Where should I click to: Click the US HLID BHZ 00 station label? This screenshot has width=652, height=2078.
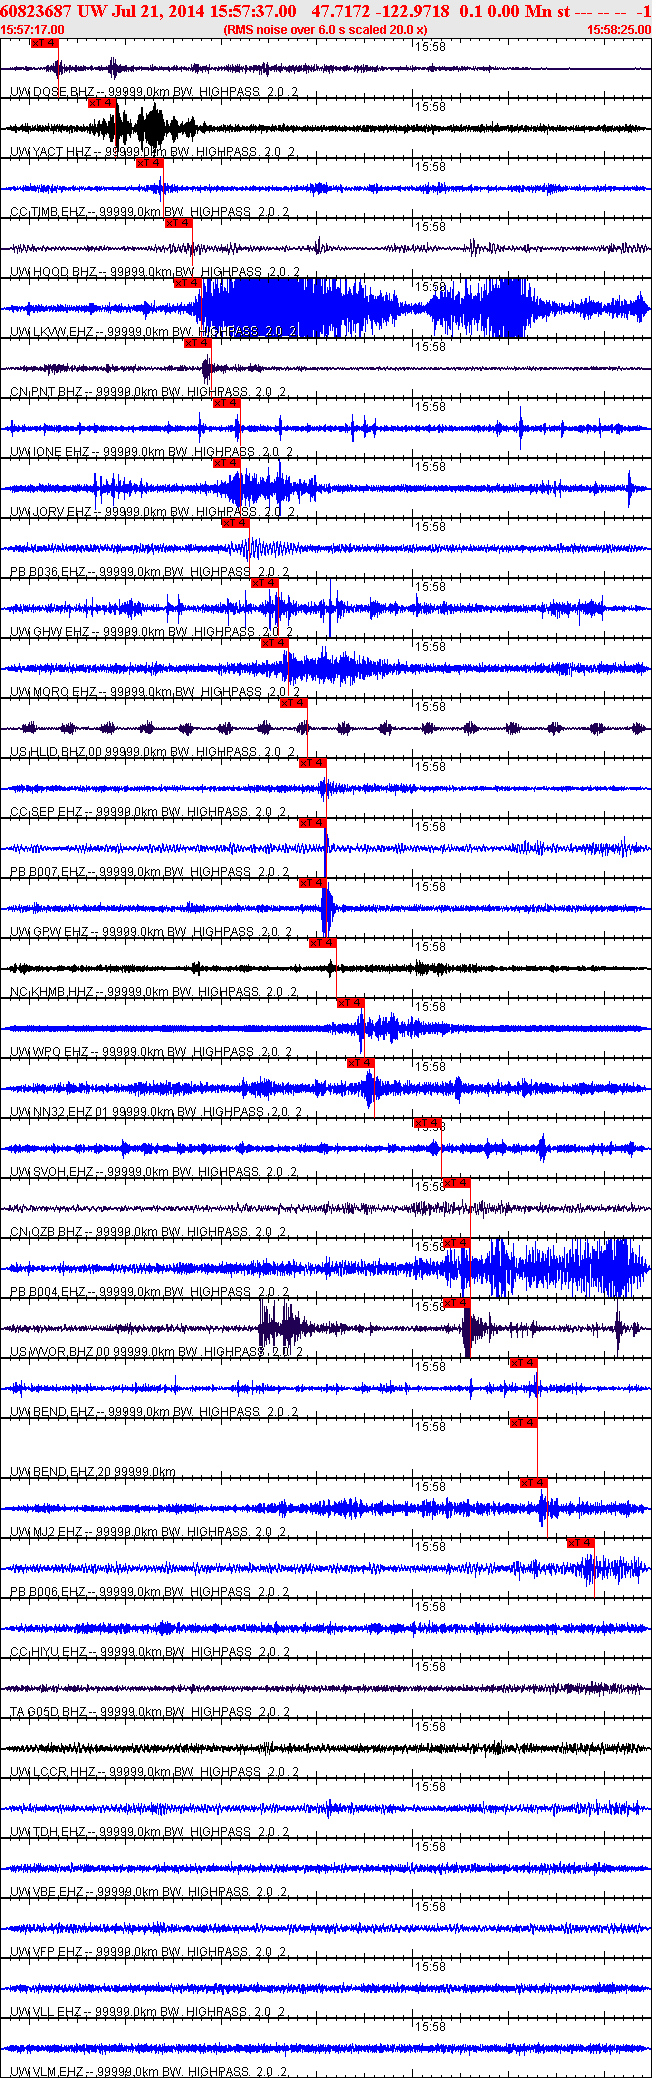click(x=56, y=752)
